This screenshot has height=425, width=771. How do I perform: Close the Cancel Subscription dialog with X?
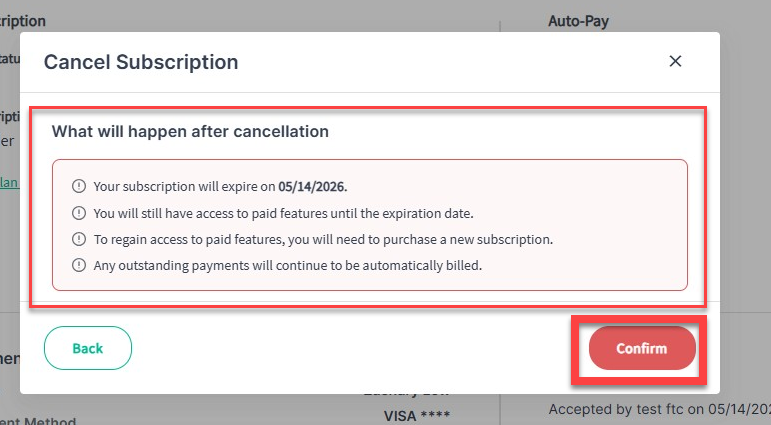[675, 61]
